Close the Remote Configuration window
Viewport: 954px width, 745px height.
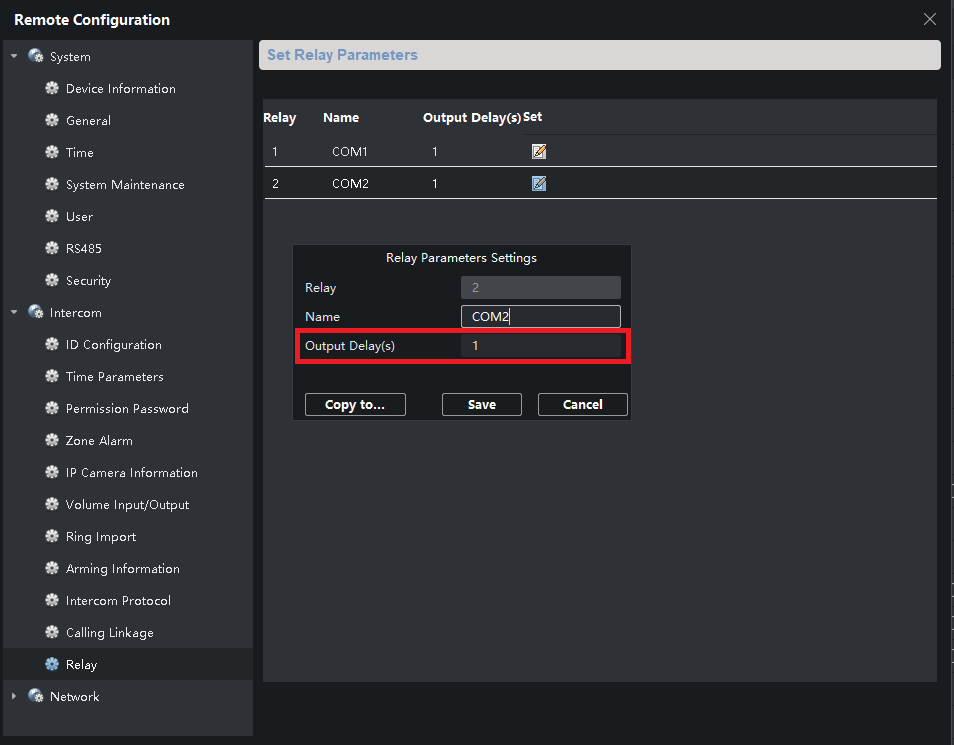tap(930, 19)
